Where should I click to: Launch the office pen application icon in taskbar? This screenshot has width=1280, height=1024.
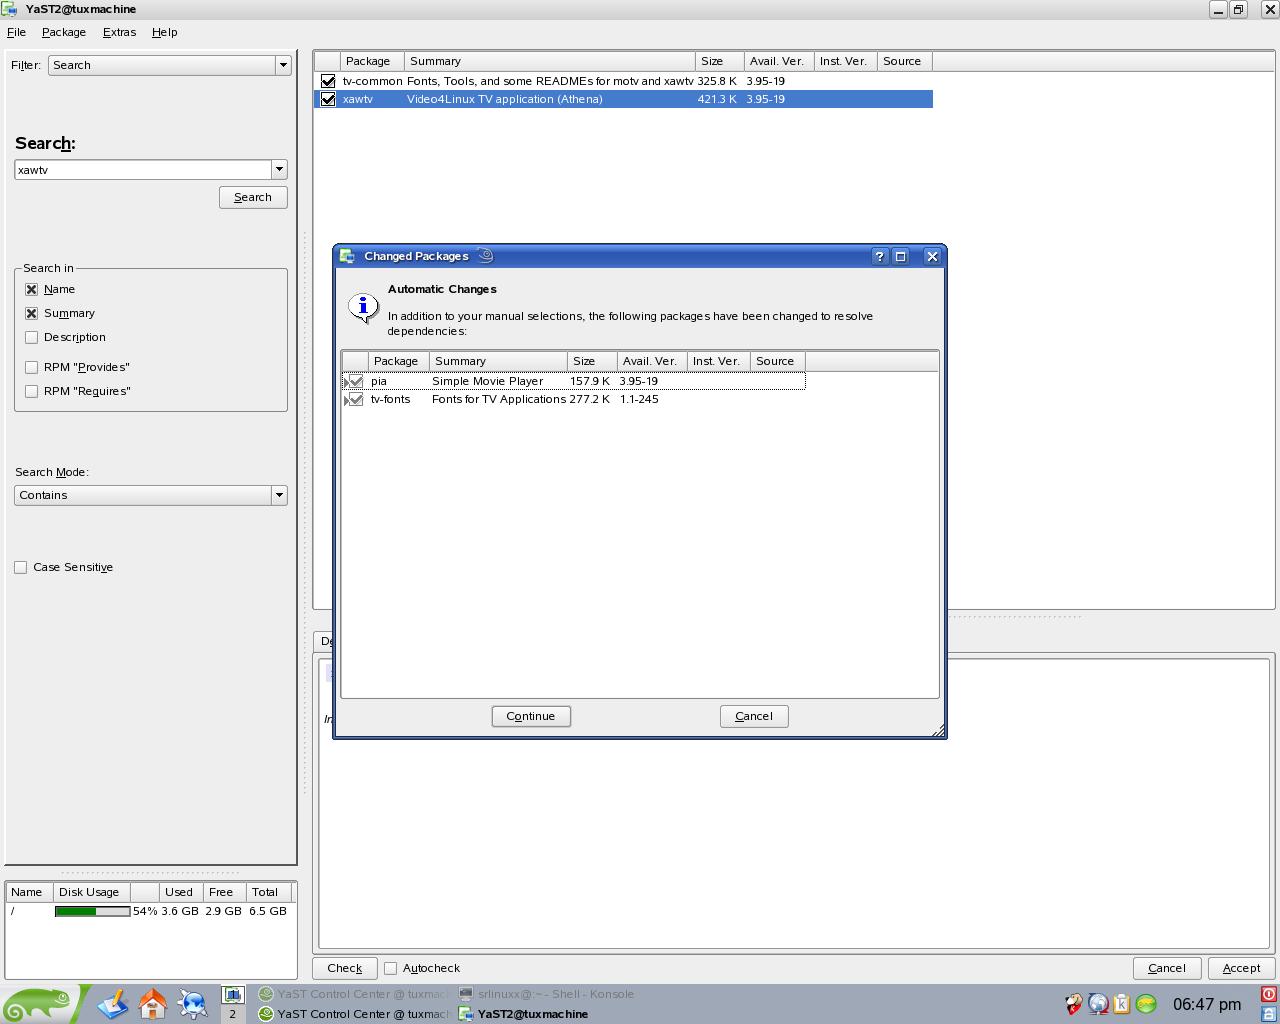click(112, 1003)
